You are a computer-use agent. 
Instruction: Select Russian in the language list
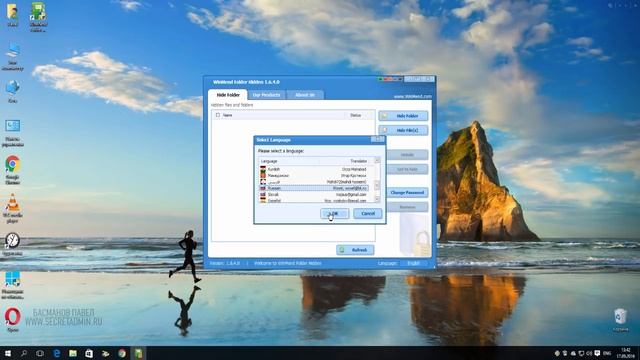(314, 188)
